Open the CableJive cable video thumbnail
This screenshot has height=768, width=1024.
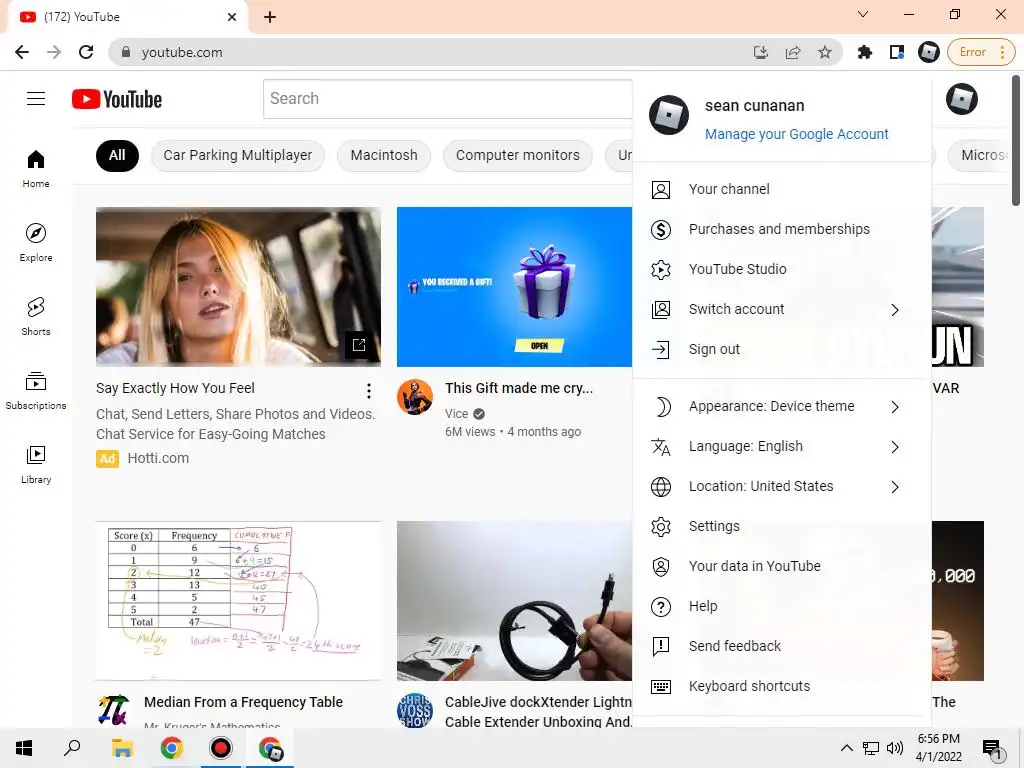[515, 601]
